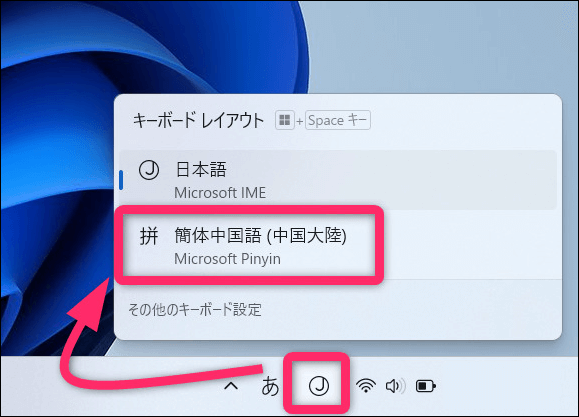Click the blue selection indicator beside 日本語
Screen dimensions: 579x417
(121, 180)
